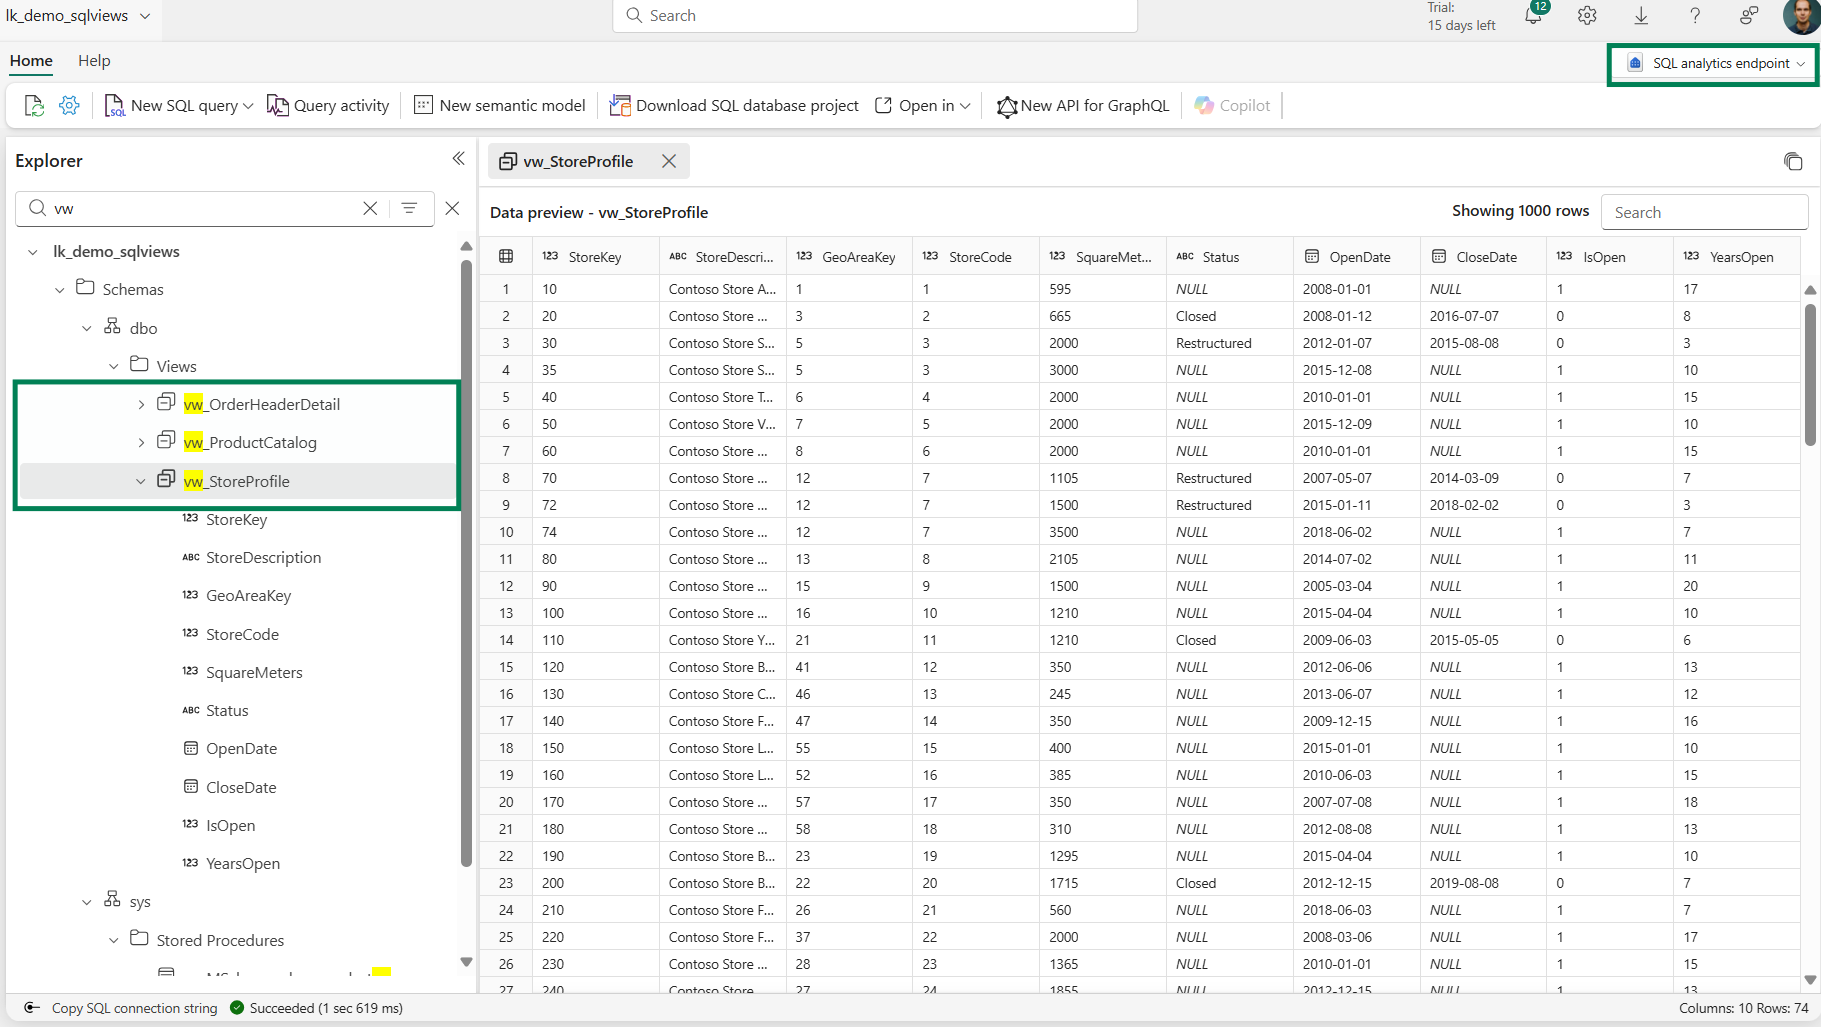1821x1027 pixels.
Task: Open the notifications bell
Action: (x=1534, y=15)
